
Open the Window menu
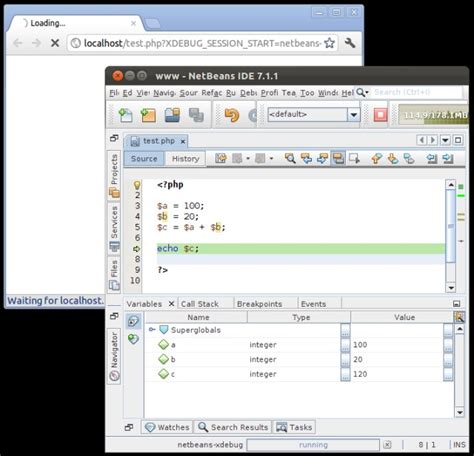click(328, 93)
